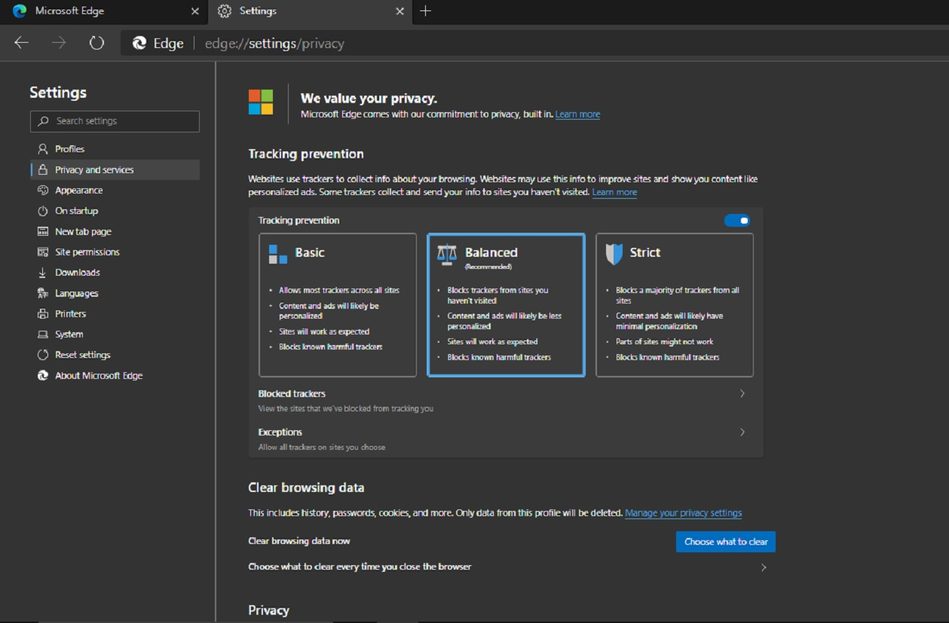Click Learn more under Tracking prevention description
Screen dimensions: 949x623
point(614,192)
